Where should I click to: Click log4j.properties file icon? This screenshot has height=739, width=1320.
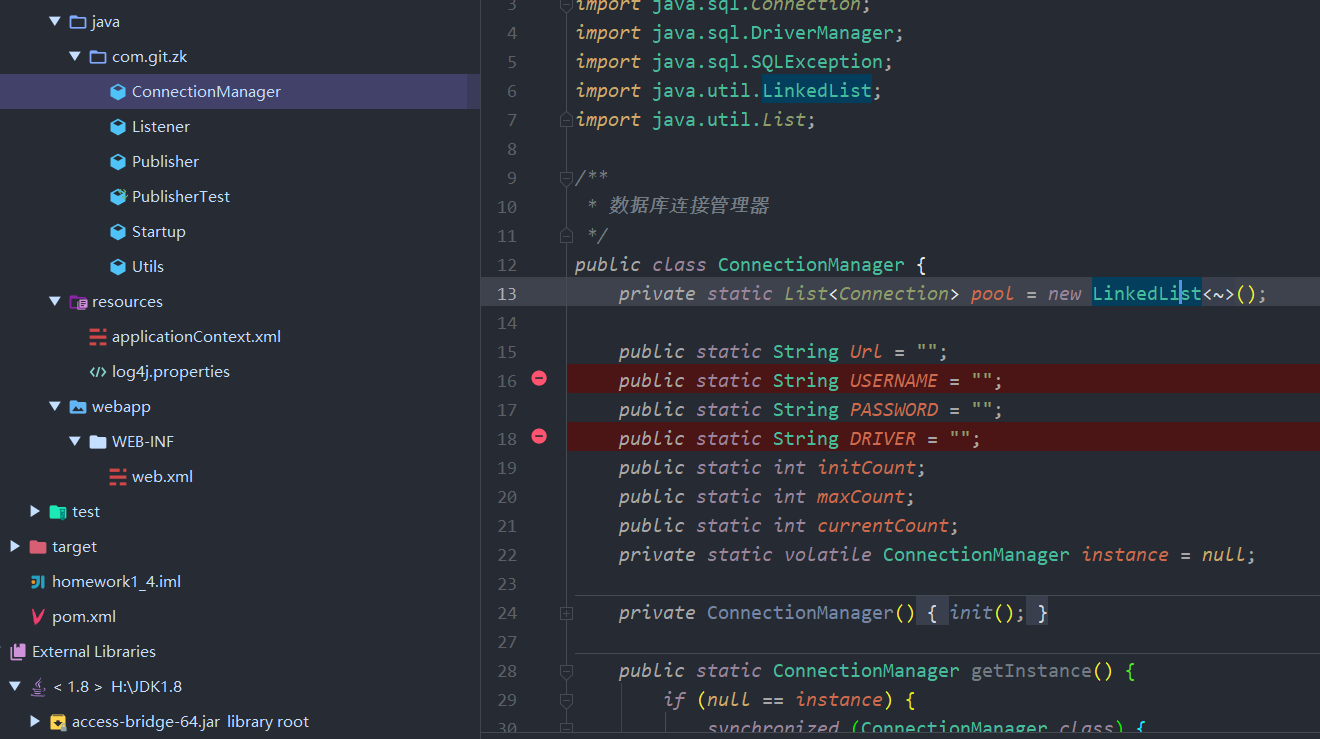98,371
